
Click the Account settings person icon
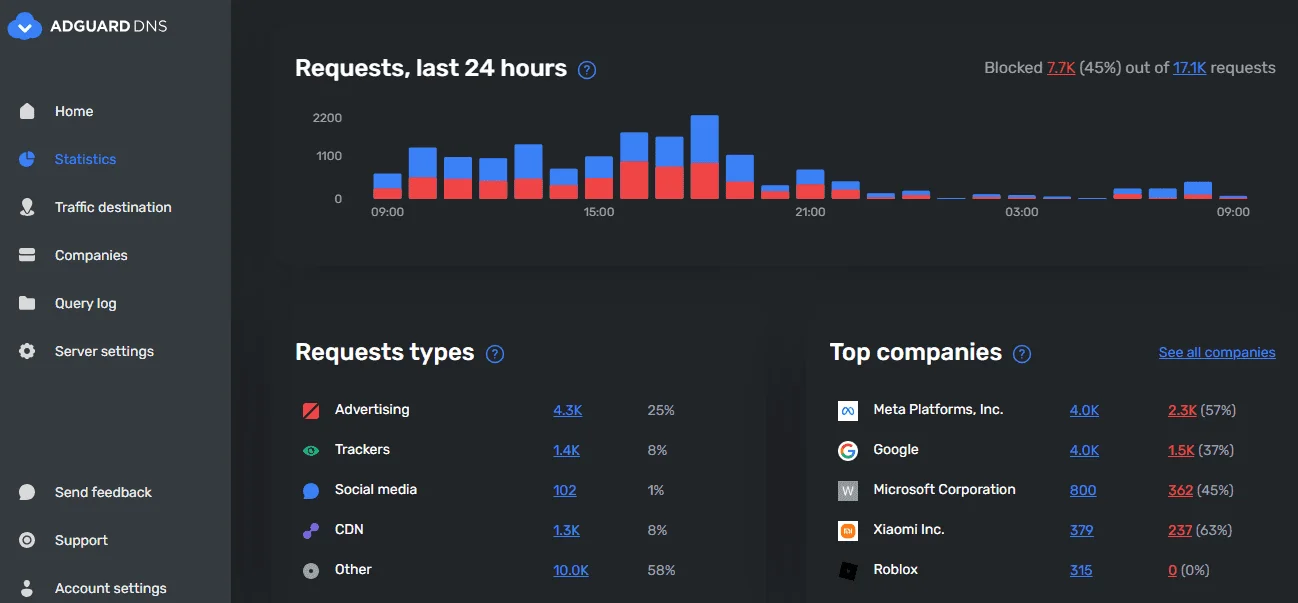tap(27, 588)
